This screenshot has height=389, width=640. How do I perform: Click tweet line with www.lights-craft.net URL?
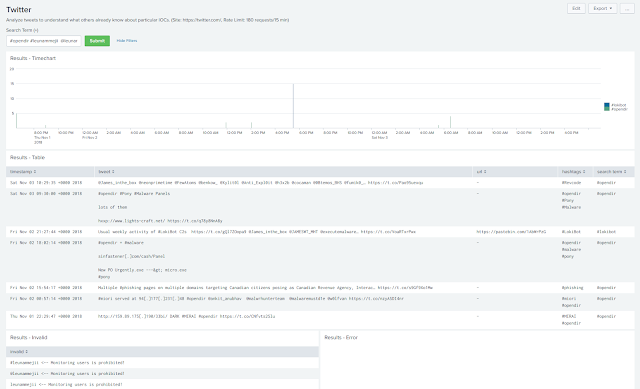[x=160, y=221]
